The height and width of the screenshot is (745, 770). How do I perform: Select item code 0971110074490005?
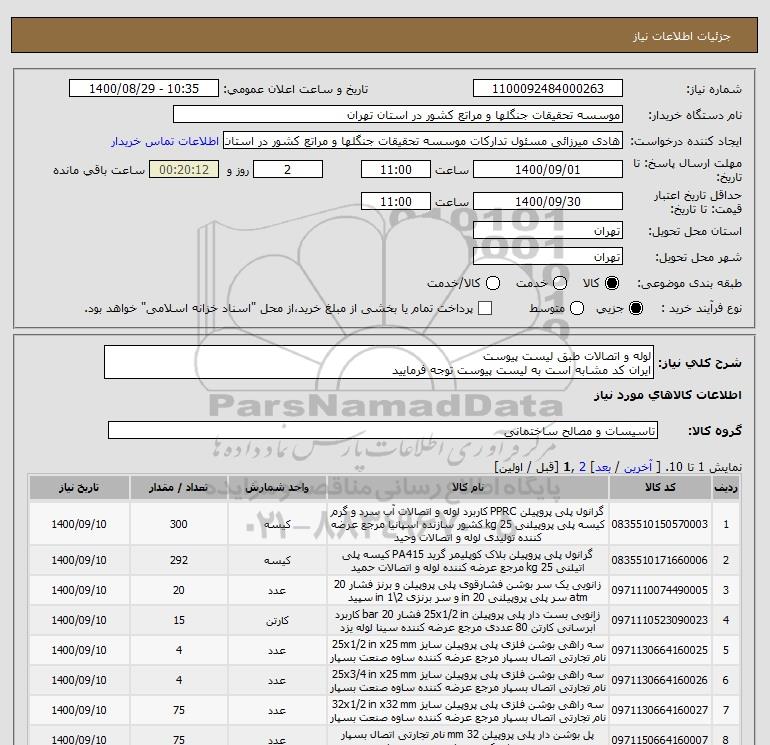coord(660,590)
